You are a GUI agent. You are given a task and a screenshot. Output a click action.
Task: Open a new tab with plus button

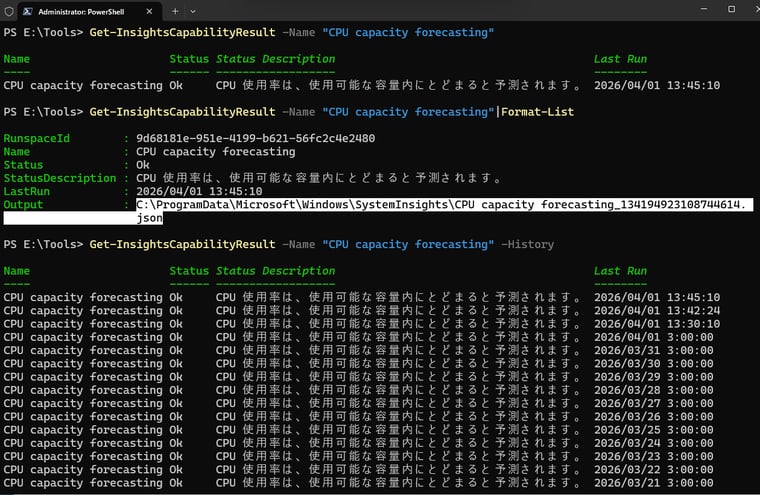tap(175, 11)
